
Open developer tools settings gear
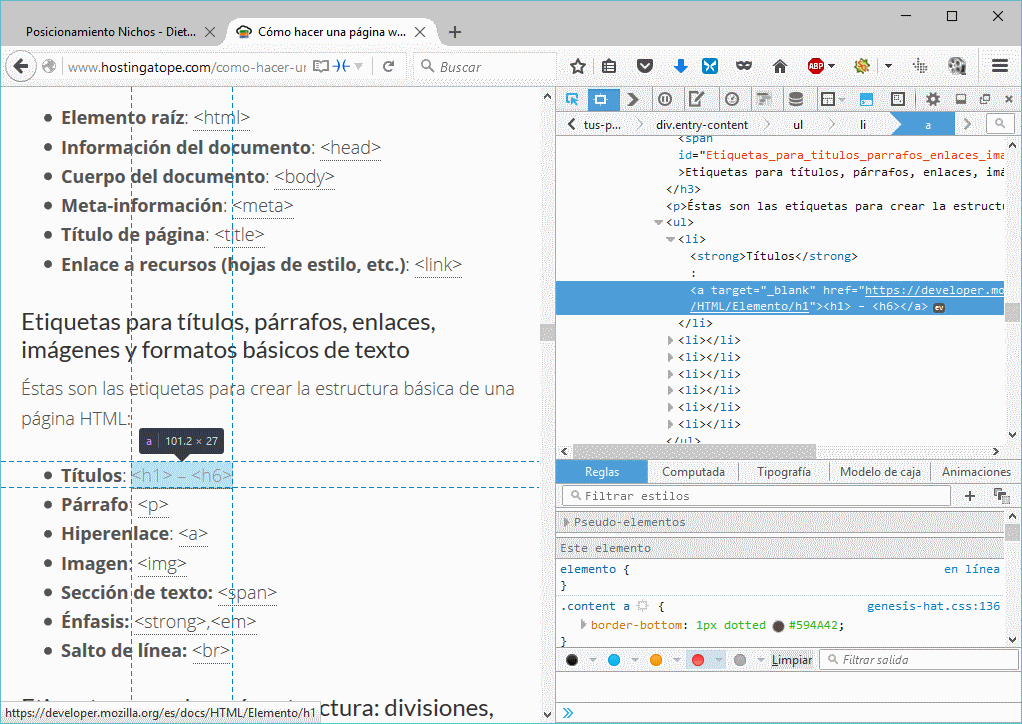[932, 98]
